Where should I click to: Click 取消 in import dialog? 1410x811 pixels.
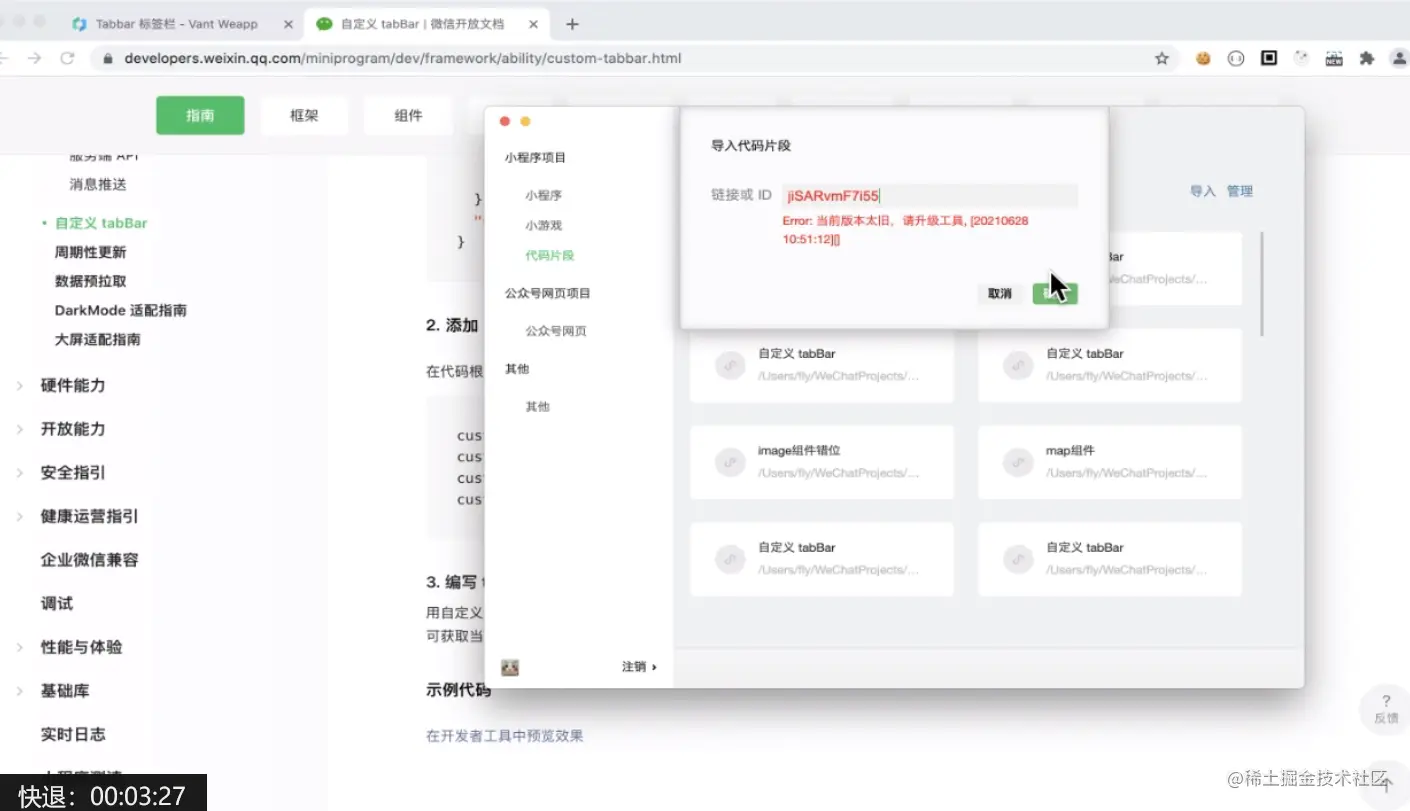pyautogui.click(x=999, y=293)
